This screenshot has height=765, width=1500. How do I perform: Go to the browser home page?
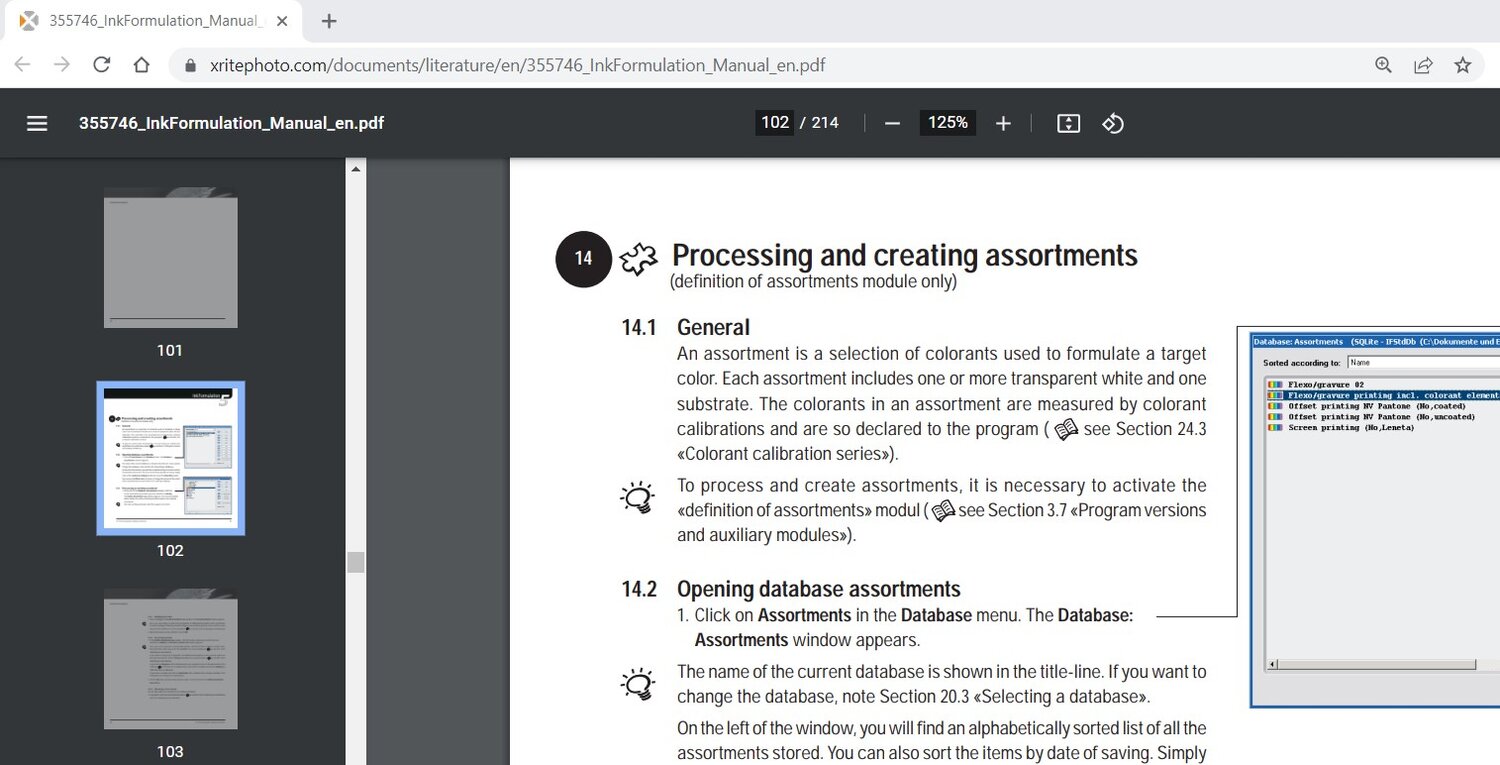click(x=141, y=65)
